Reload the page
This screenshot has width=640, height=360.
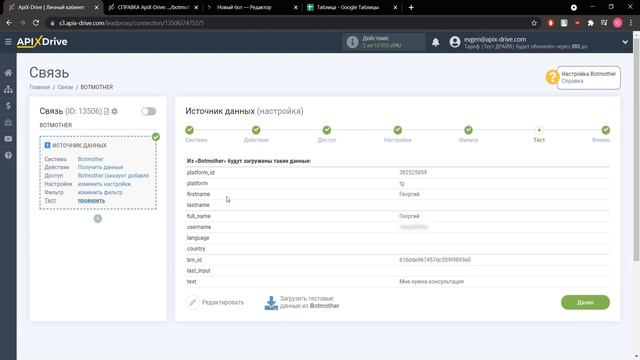tap(36, 23)
